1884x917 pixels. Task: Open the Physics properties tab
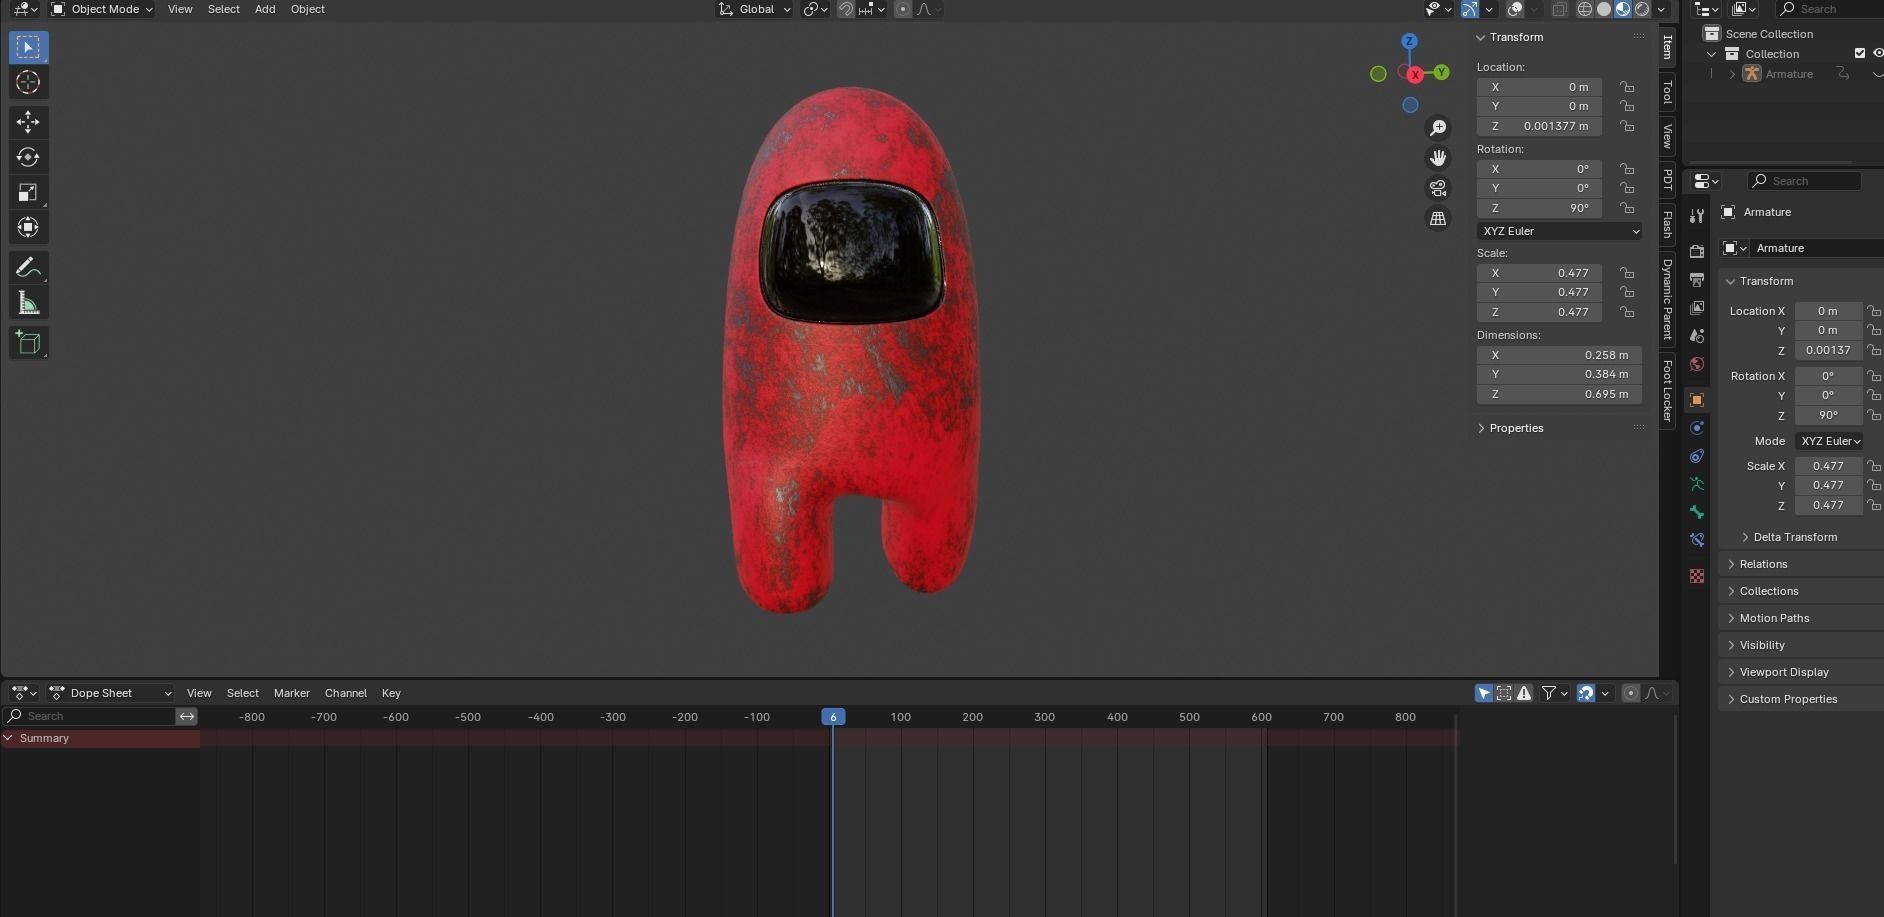[x=1697, y=428]
